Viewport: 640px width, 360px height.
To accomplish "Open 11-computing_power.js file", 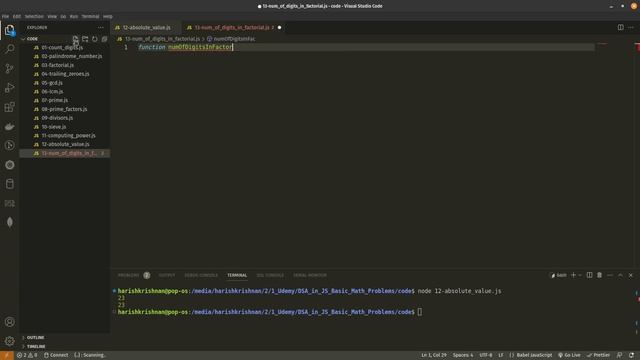I will click(x=64, y=136).
